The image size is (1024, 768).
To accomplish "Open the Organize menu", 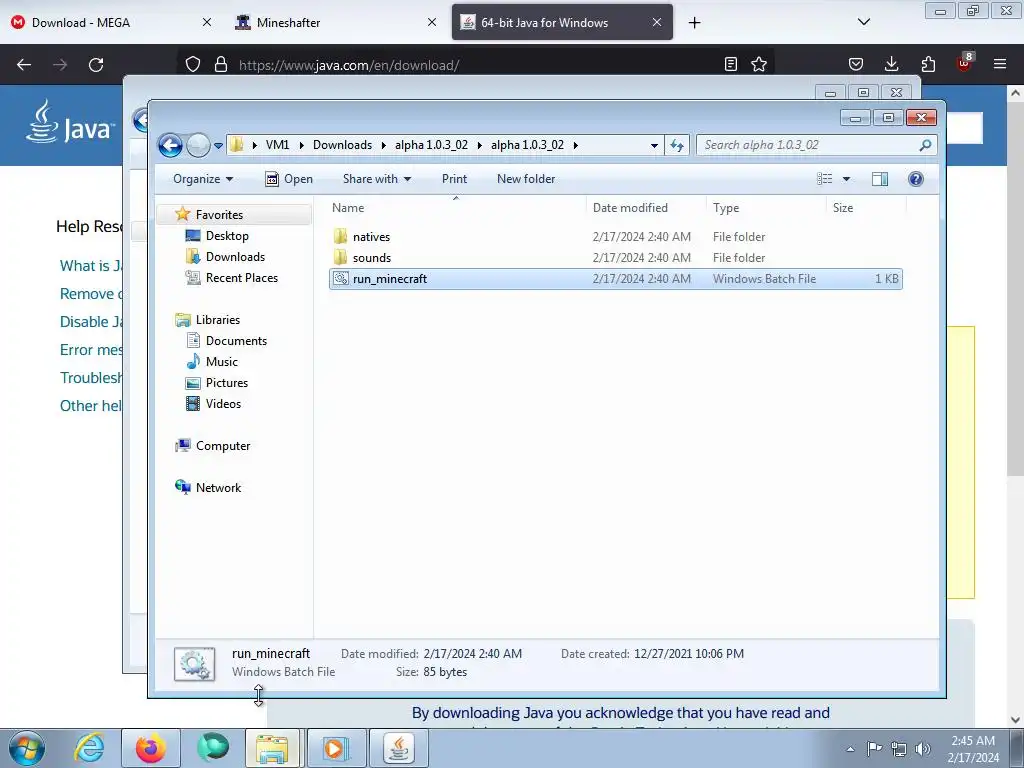I will tap(202, 179).
